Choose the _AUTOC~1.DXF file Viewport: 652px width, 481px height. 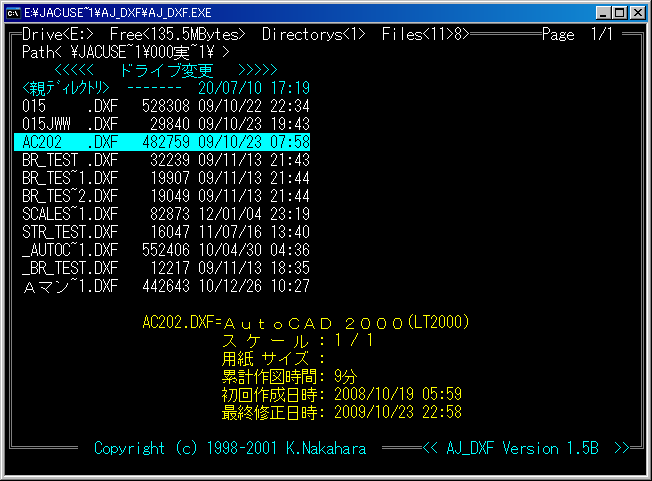165,250
